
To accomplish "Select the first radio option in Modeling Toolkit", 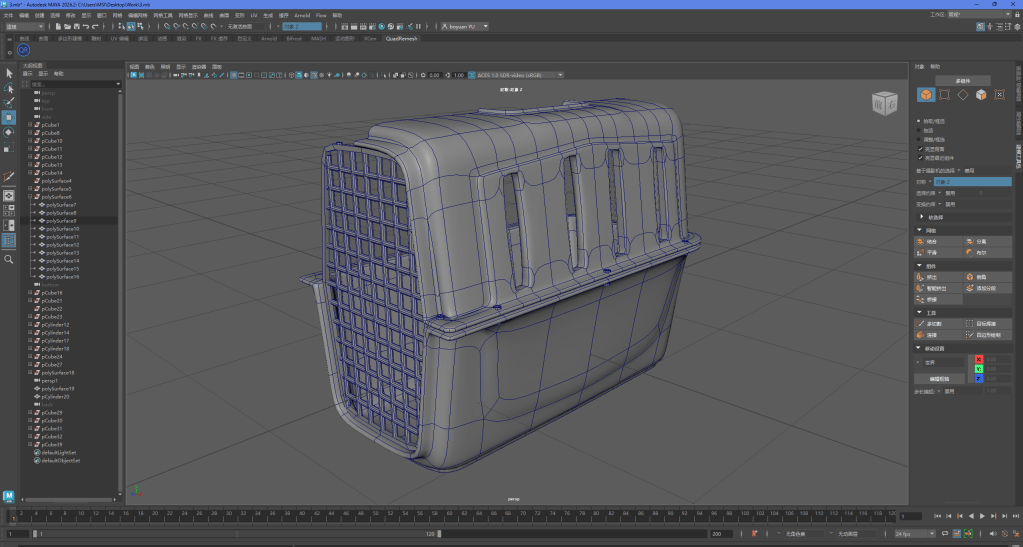I will (920, 122).
